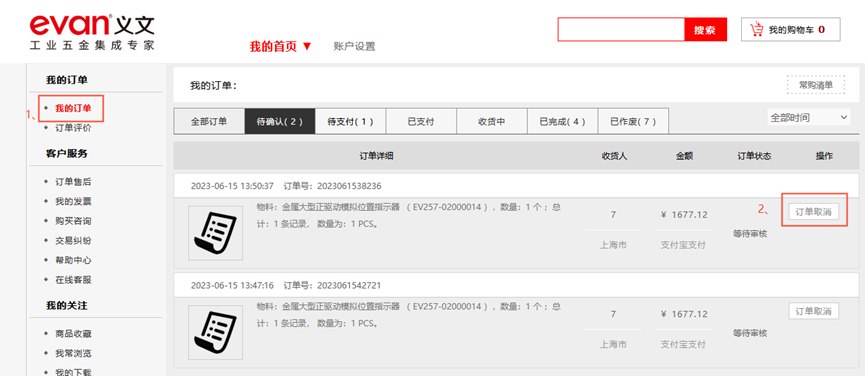Click the 金额 column header
Image resolution: width=865 pixels, height=376 pixels.
click(684, 156)
